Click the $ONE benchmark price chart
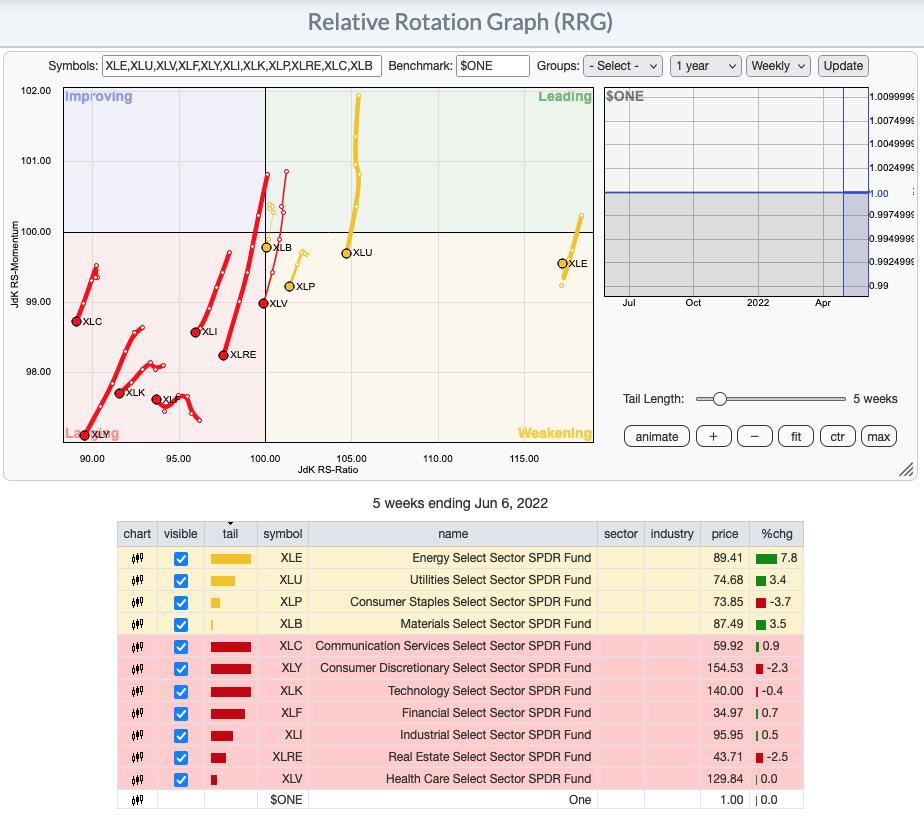Viewport: 924px width, 815px height. point(736,192)
